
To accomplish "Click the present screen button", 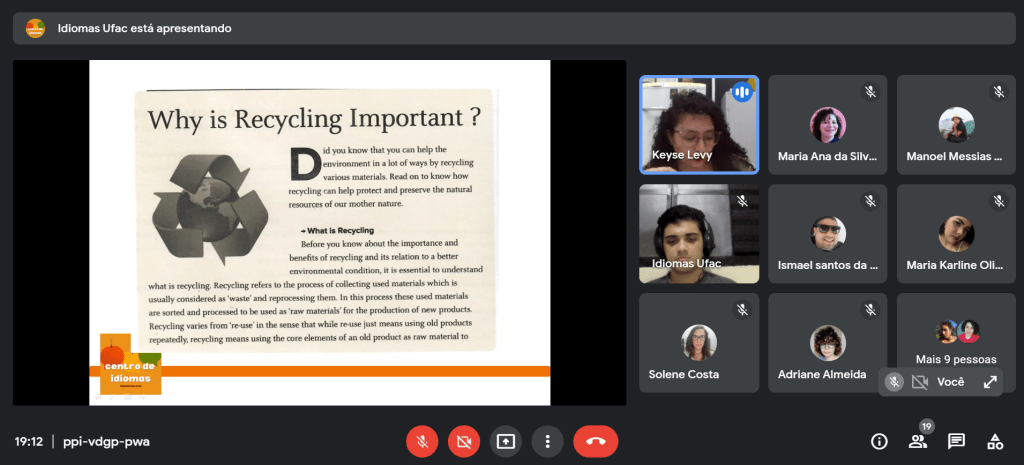I will [x=506, y=441].
